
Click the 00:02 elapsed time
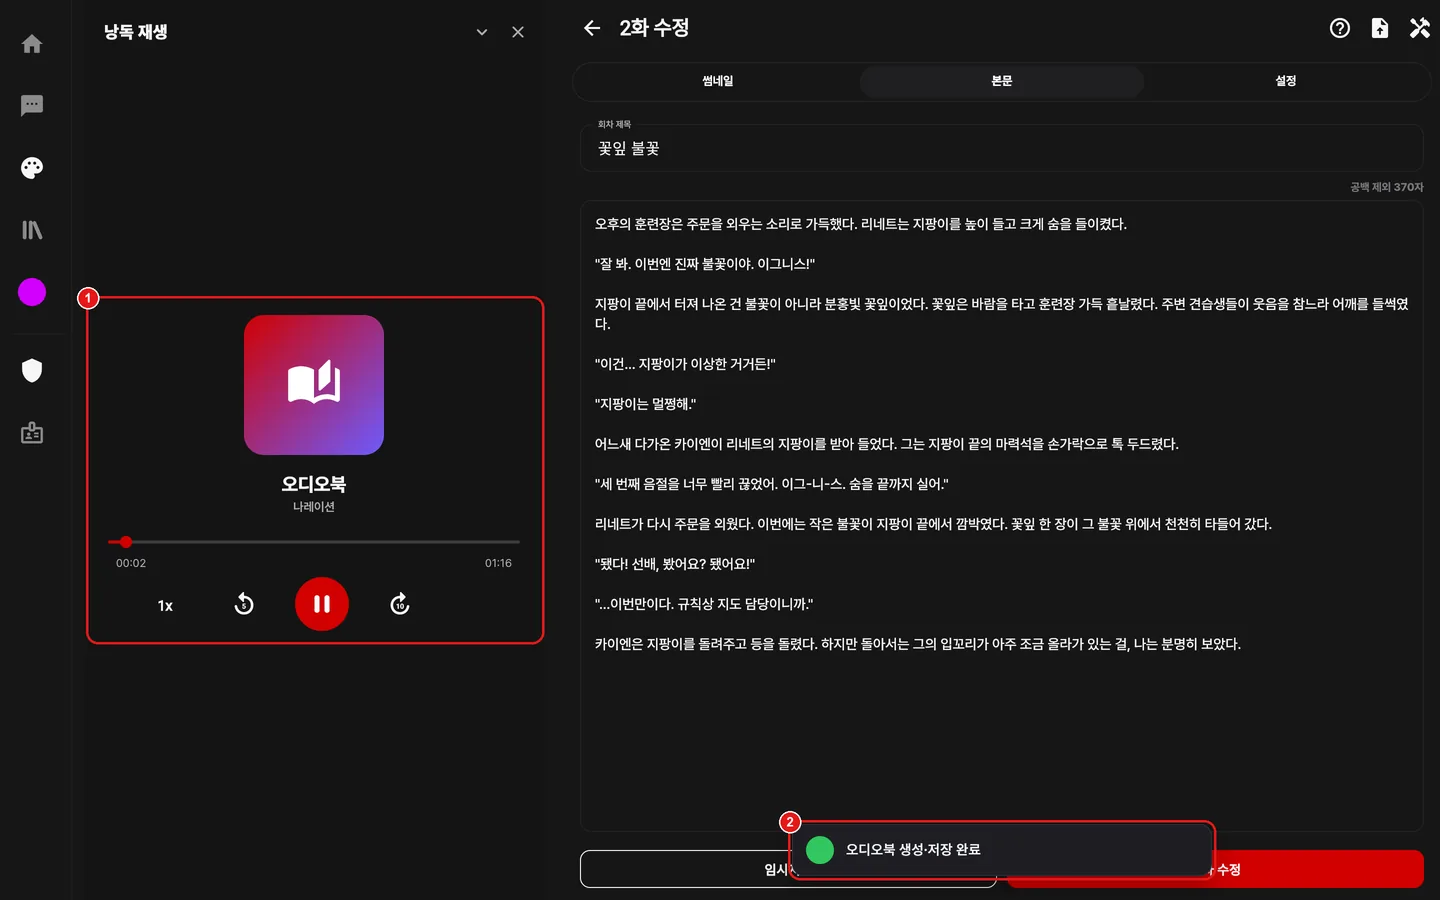pos(131,563)
